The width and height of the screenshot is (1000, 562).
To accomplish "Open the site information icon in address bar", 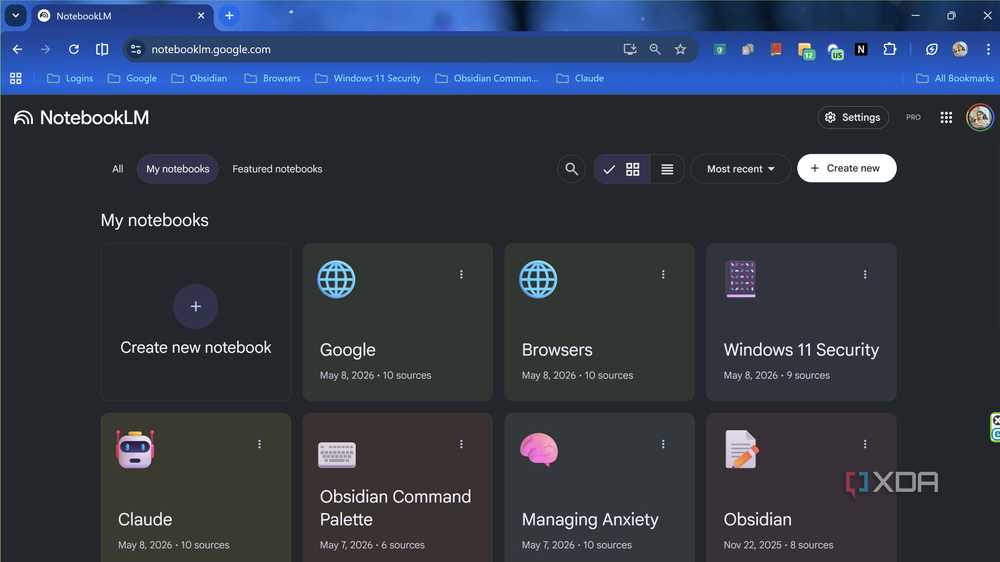I will point(135,49).
